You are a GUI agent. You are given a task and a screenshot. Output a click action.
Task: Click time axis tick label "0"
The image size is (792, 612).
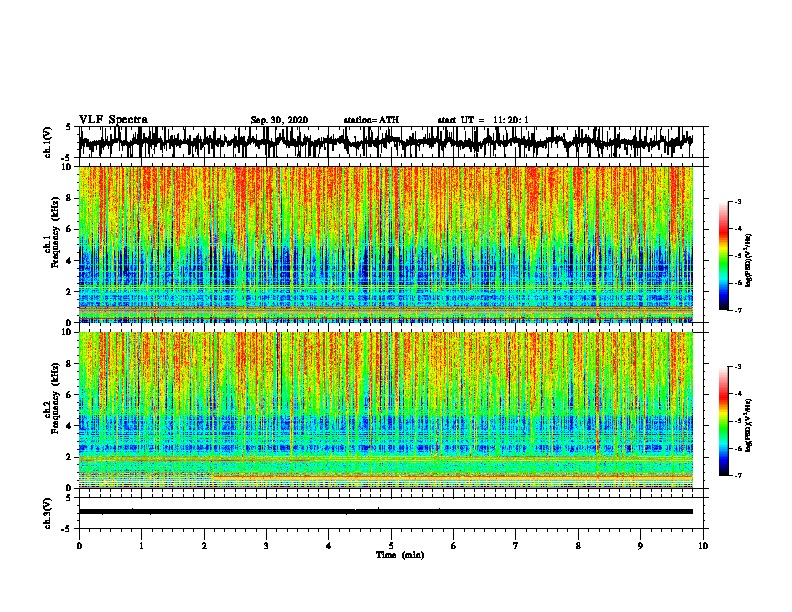point(79,545)
